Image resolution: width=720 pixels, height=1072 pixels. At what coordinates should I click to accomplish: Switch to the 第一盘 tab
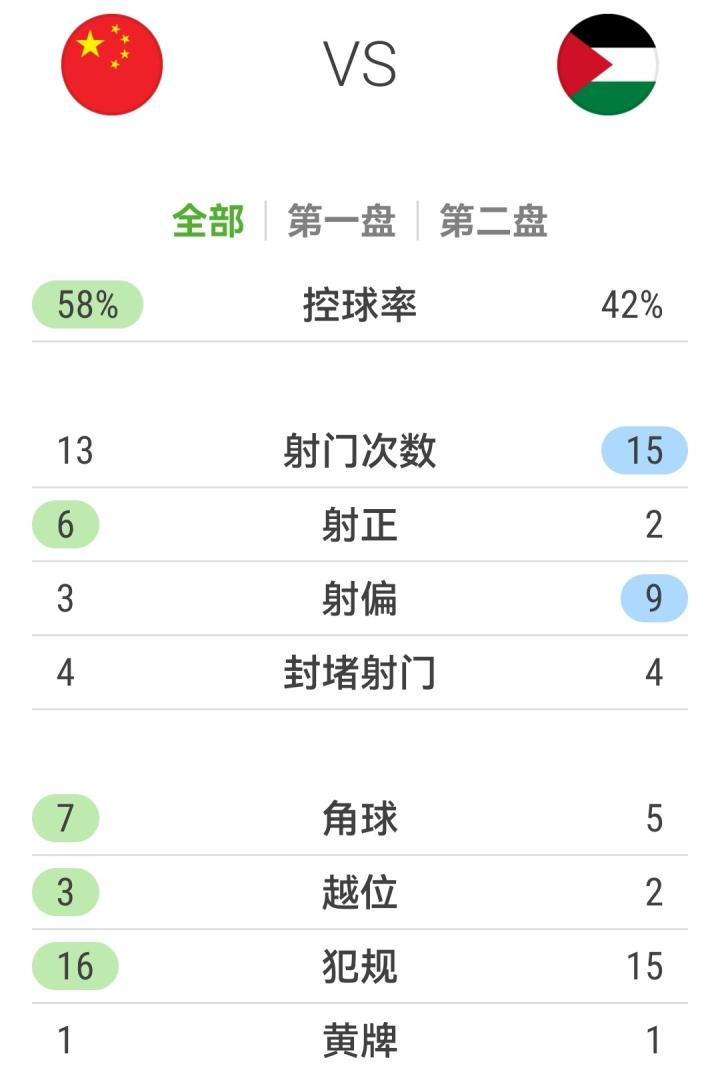point(341,221)
